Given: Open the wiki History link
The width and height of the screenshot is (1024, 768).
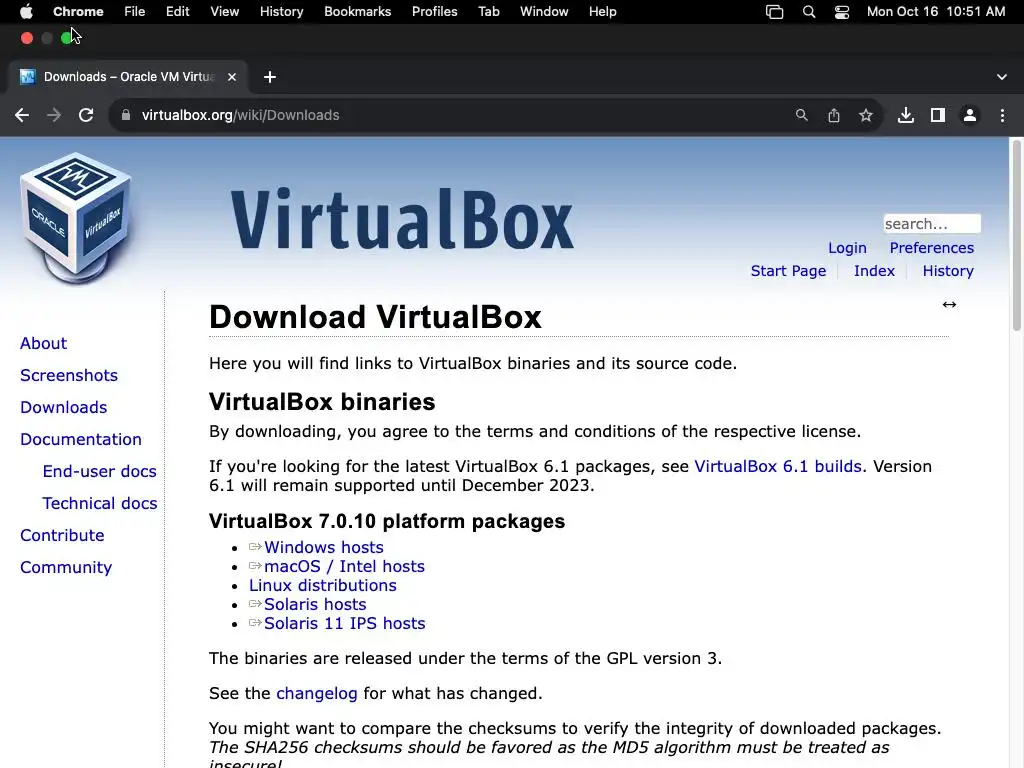Looking at the screenshot, I should 948,271.
